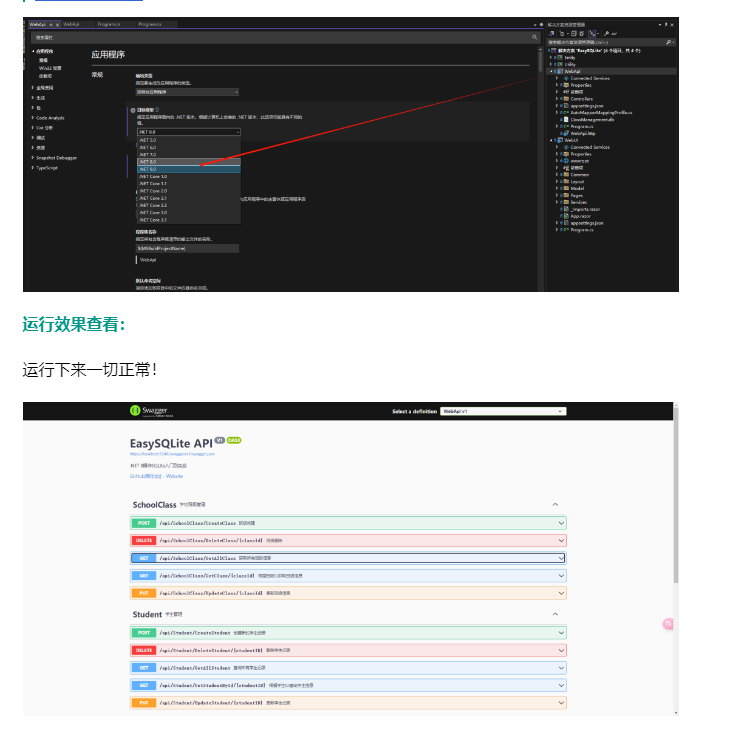Select .NET 6.0 in the target framework list
This screenshot has width=736, height=737.
tap(189, 148)
